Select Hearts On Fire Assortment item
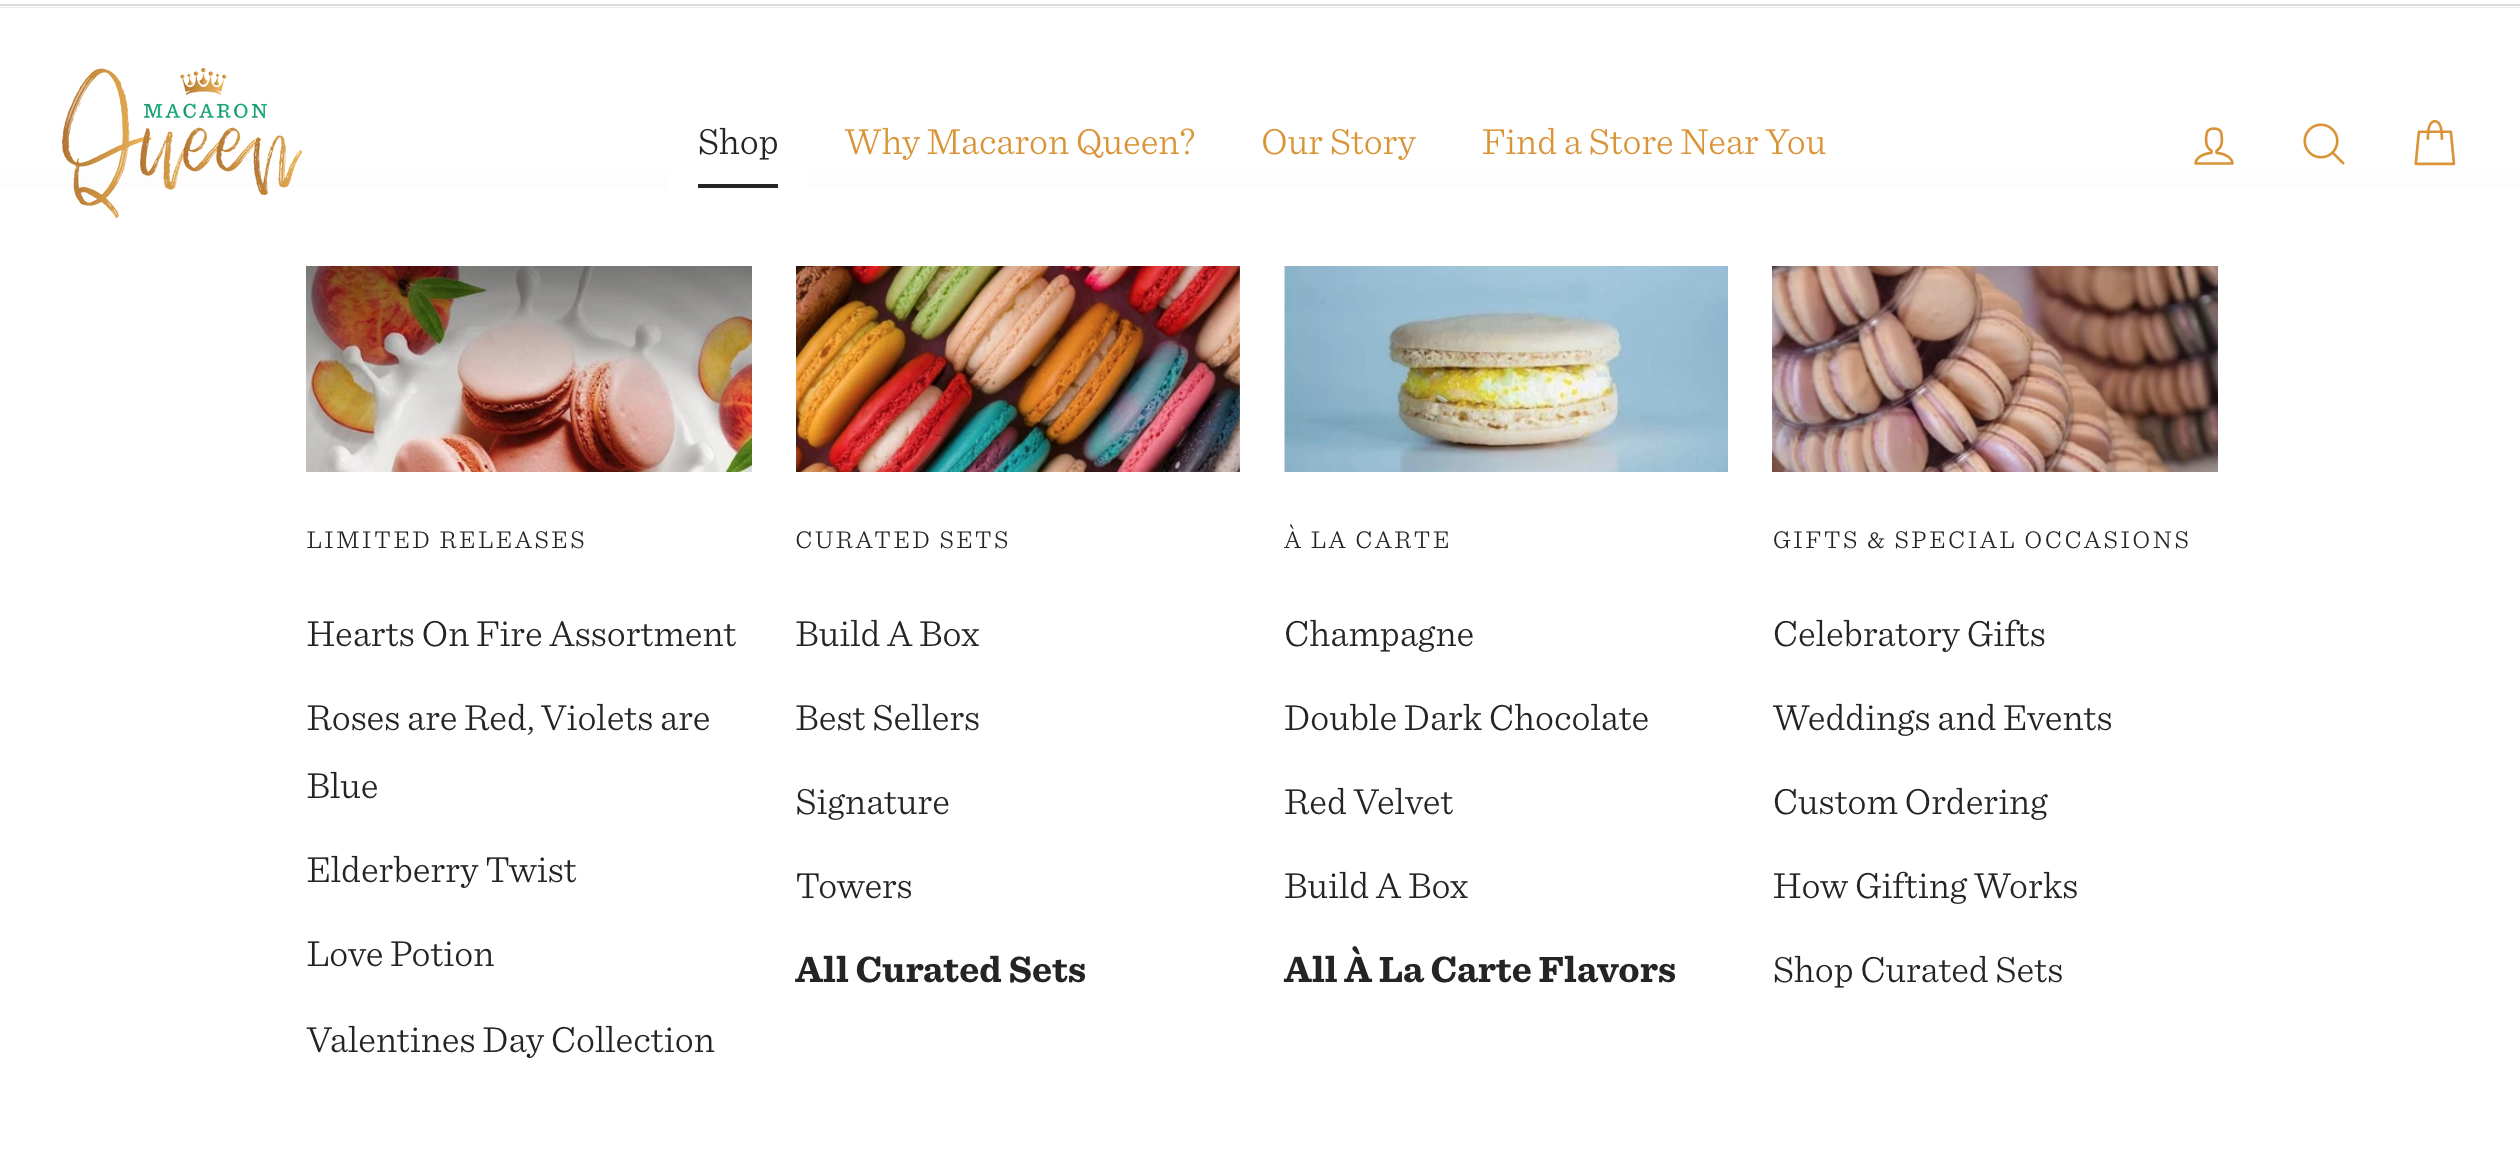Viewport: 2520px width, 1160px height. tap(521, 631)
